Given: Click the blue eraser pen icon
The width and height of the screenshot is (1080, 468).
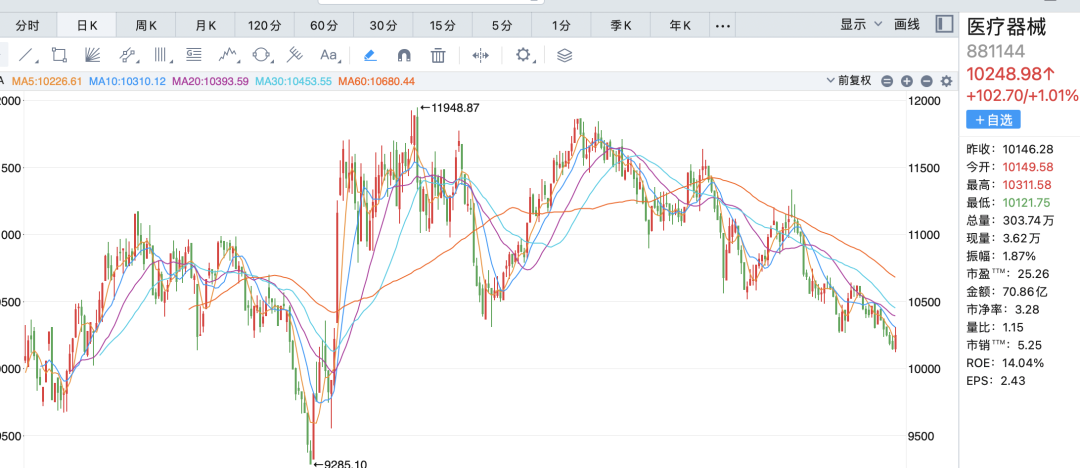Looking at the screenshot, I should [369, 55].
